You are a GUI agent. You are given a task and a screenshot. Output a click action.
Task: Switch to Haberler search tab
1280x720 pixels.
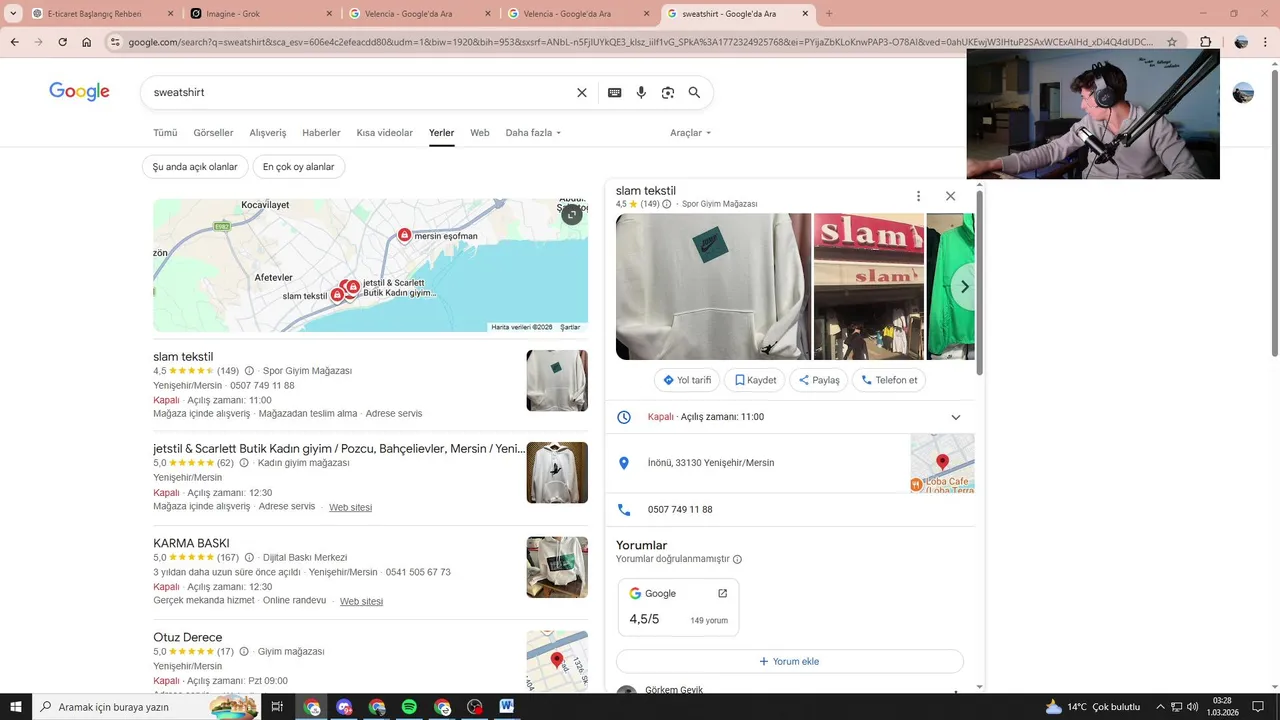click(x=321, y=133)
